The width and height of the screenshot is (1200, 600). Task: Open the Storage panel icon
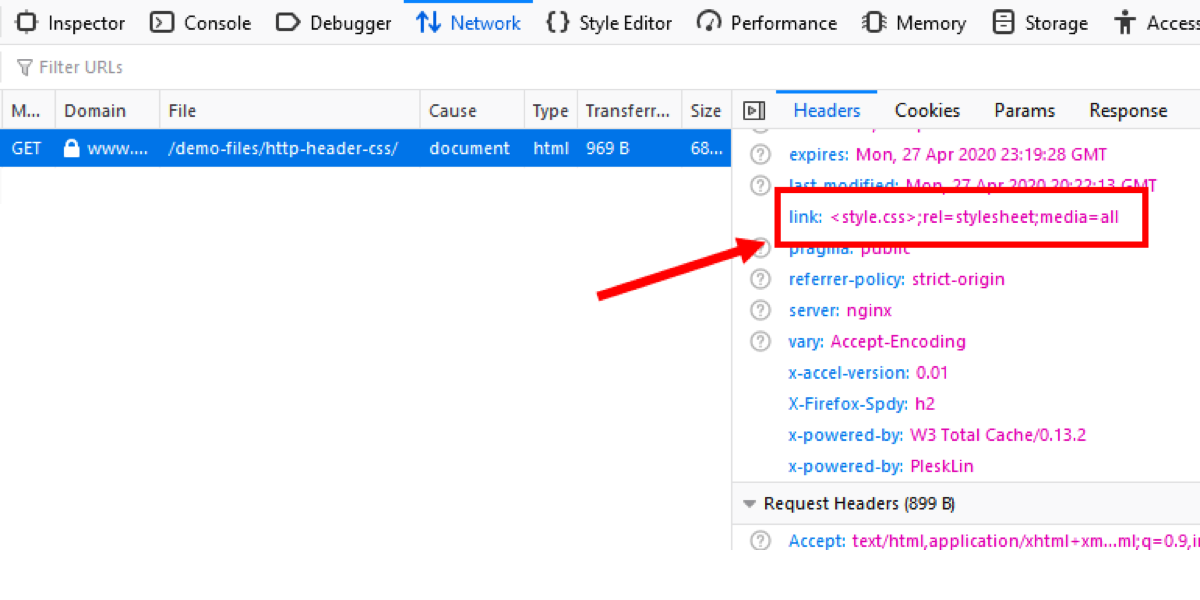pos(1003,22)
